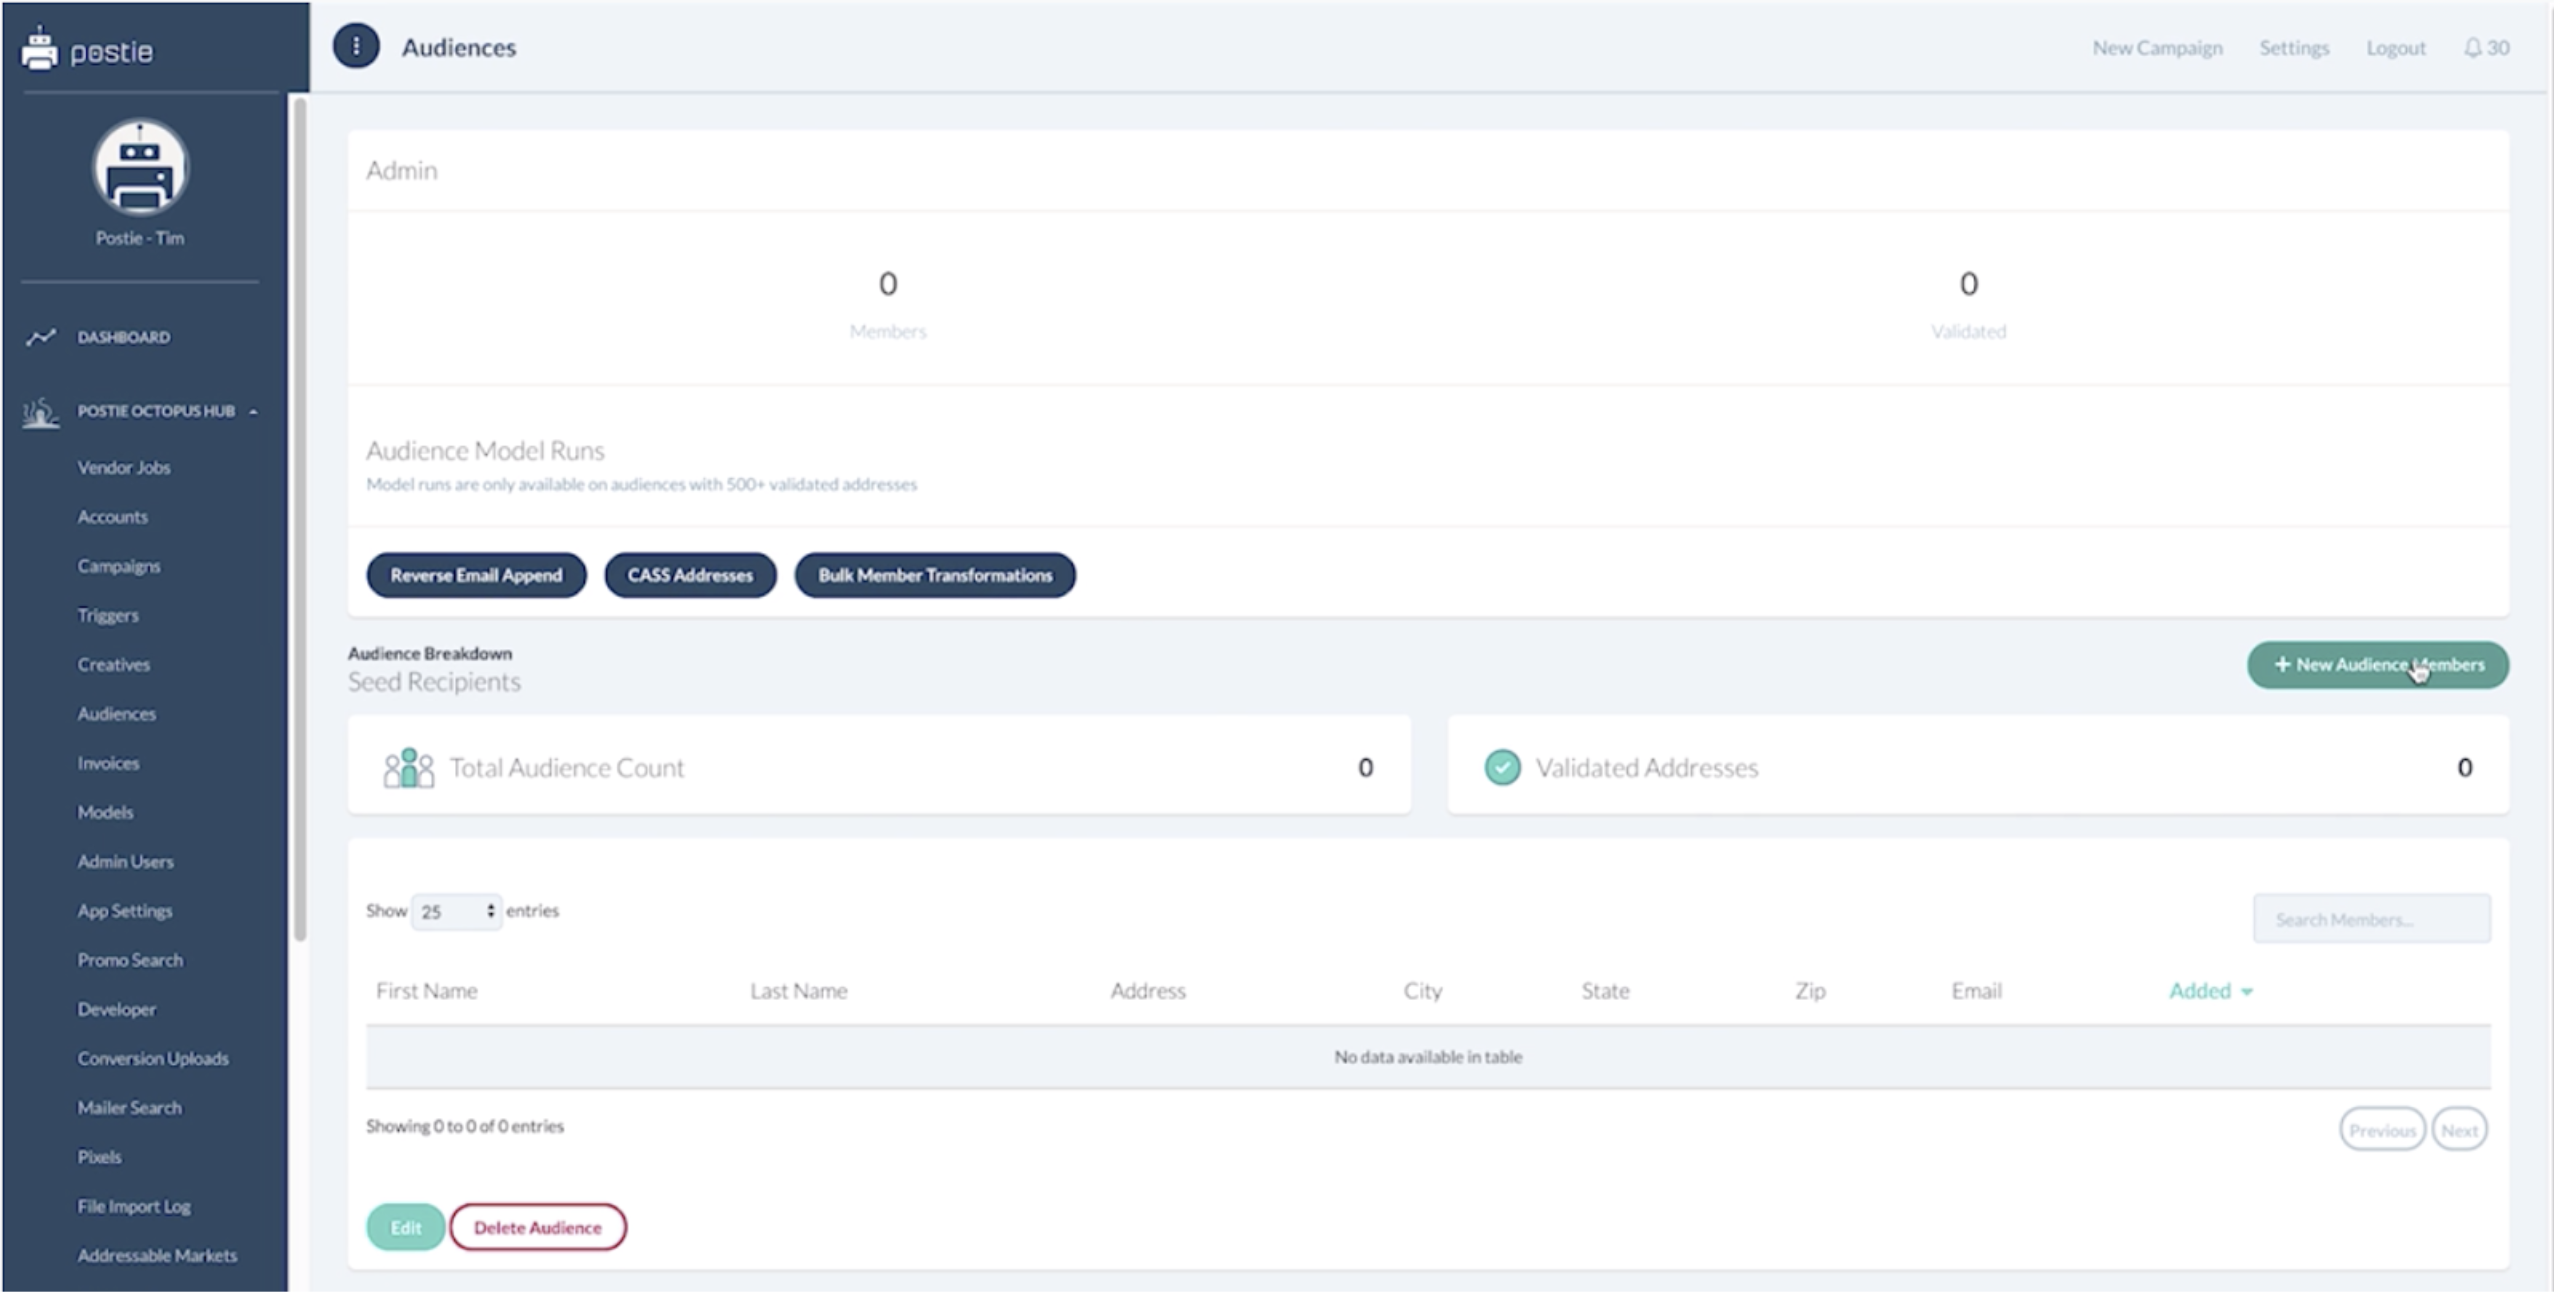Click the Validated Addresses checkmark icon
Screen dimensions: 2554x1294
click(1501, 768)
